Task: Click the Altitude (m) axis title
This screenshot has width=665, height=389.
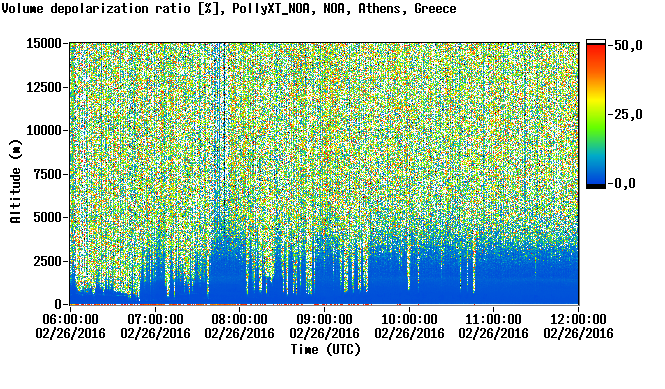Action: tap(16, 181)
